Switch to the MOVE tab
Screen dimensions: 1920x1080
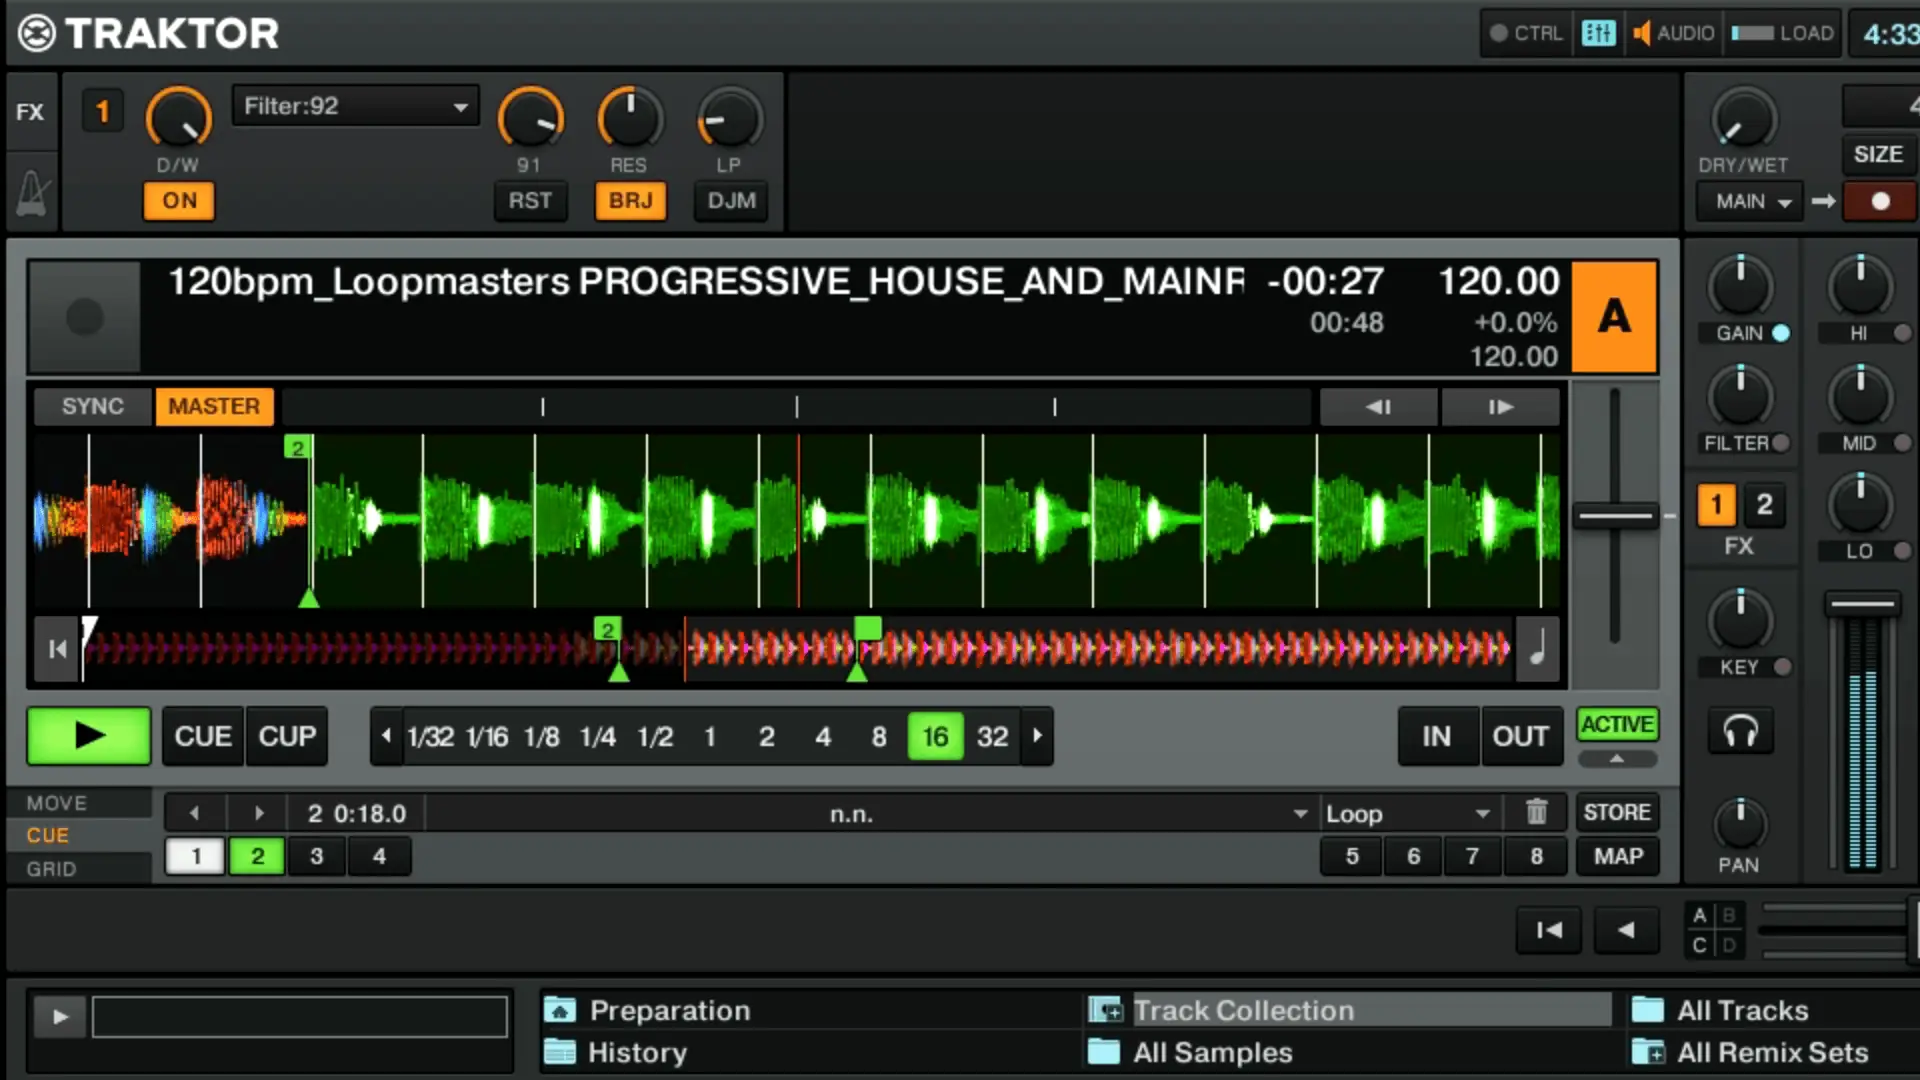(x=56, y=803)
